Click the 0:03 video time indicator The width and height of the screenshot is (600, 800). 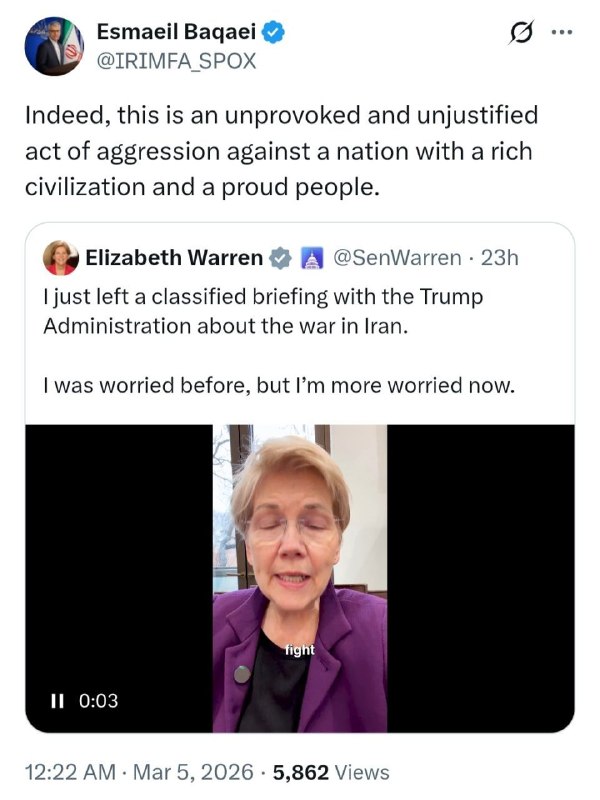[x=98, y=701]
